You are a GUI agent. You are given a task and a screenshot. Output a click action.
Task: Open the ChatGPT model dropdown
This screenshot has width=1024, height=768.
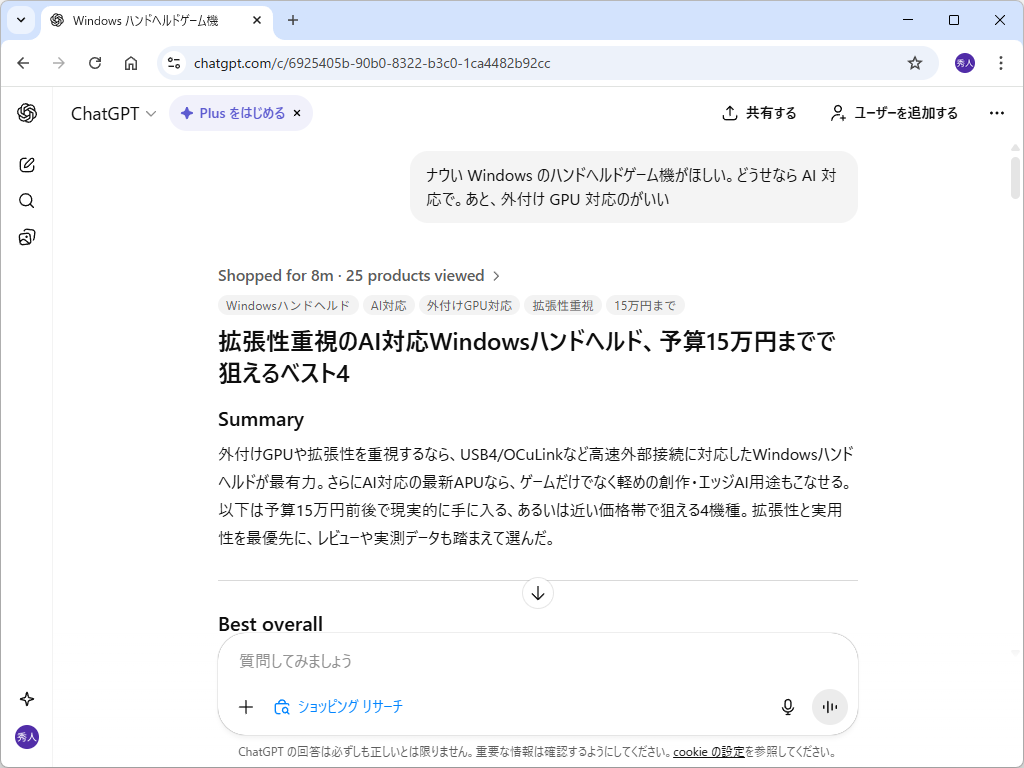tap(113, 113)
